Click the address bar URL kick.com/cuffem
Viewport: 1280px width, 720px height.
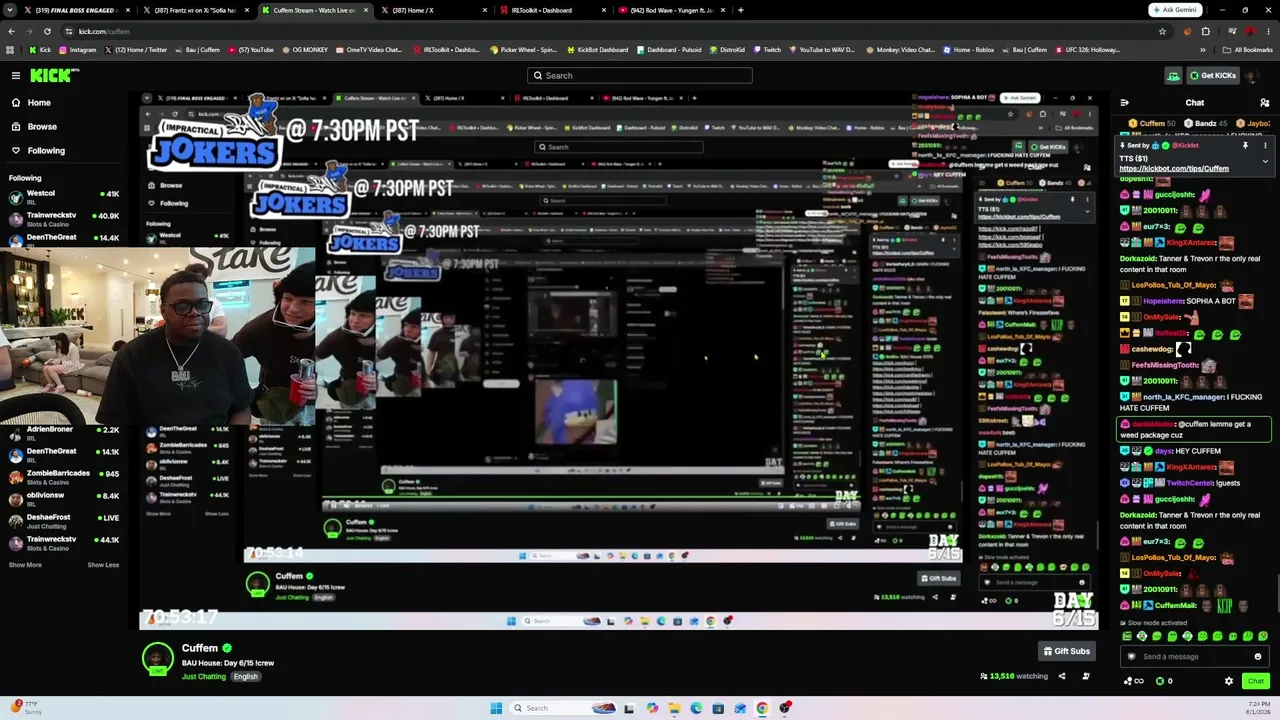(104, 31)
